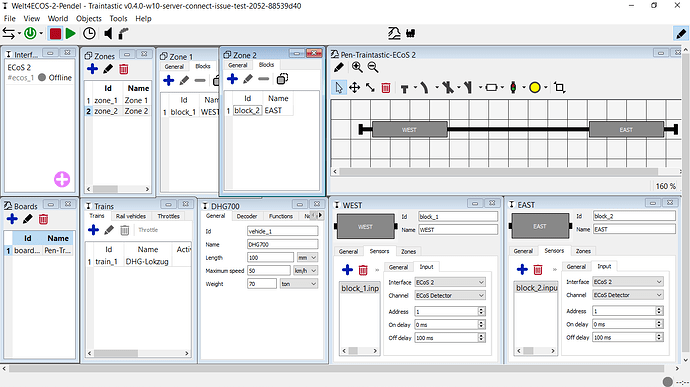Viewport: 690px width, 387px height.
Task: Click the Name field showing DHG700
Action: tap(283, 244)
